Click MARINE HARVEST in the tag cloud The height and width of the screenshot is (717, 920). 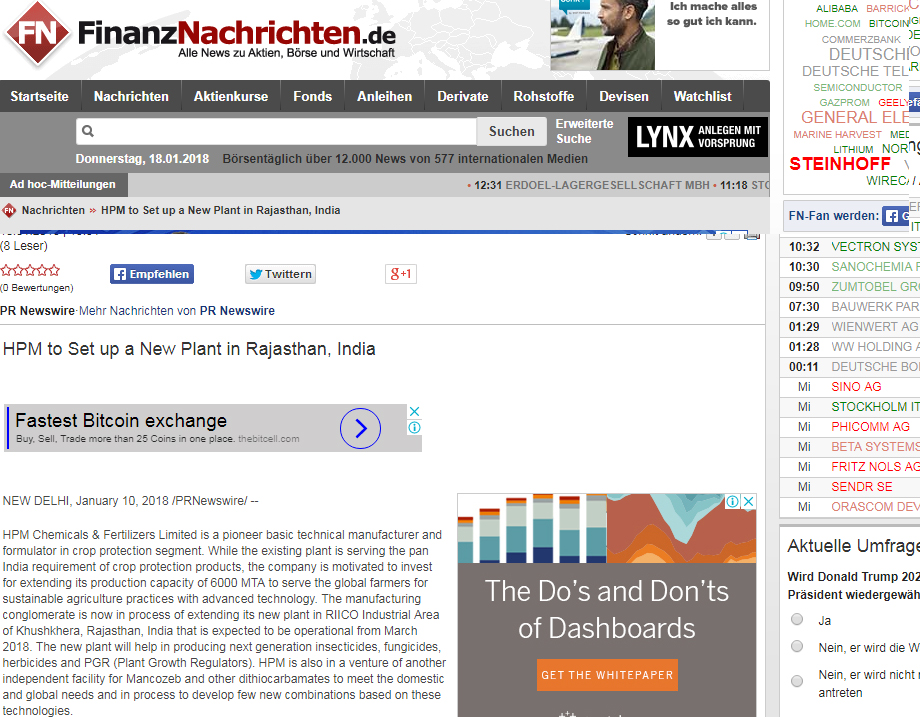(x=837, y=134)
